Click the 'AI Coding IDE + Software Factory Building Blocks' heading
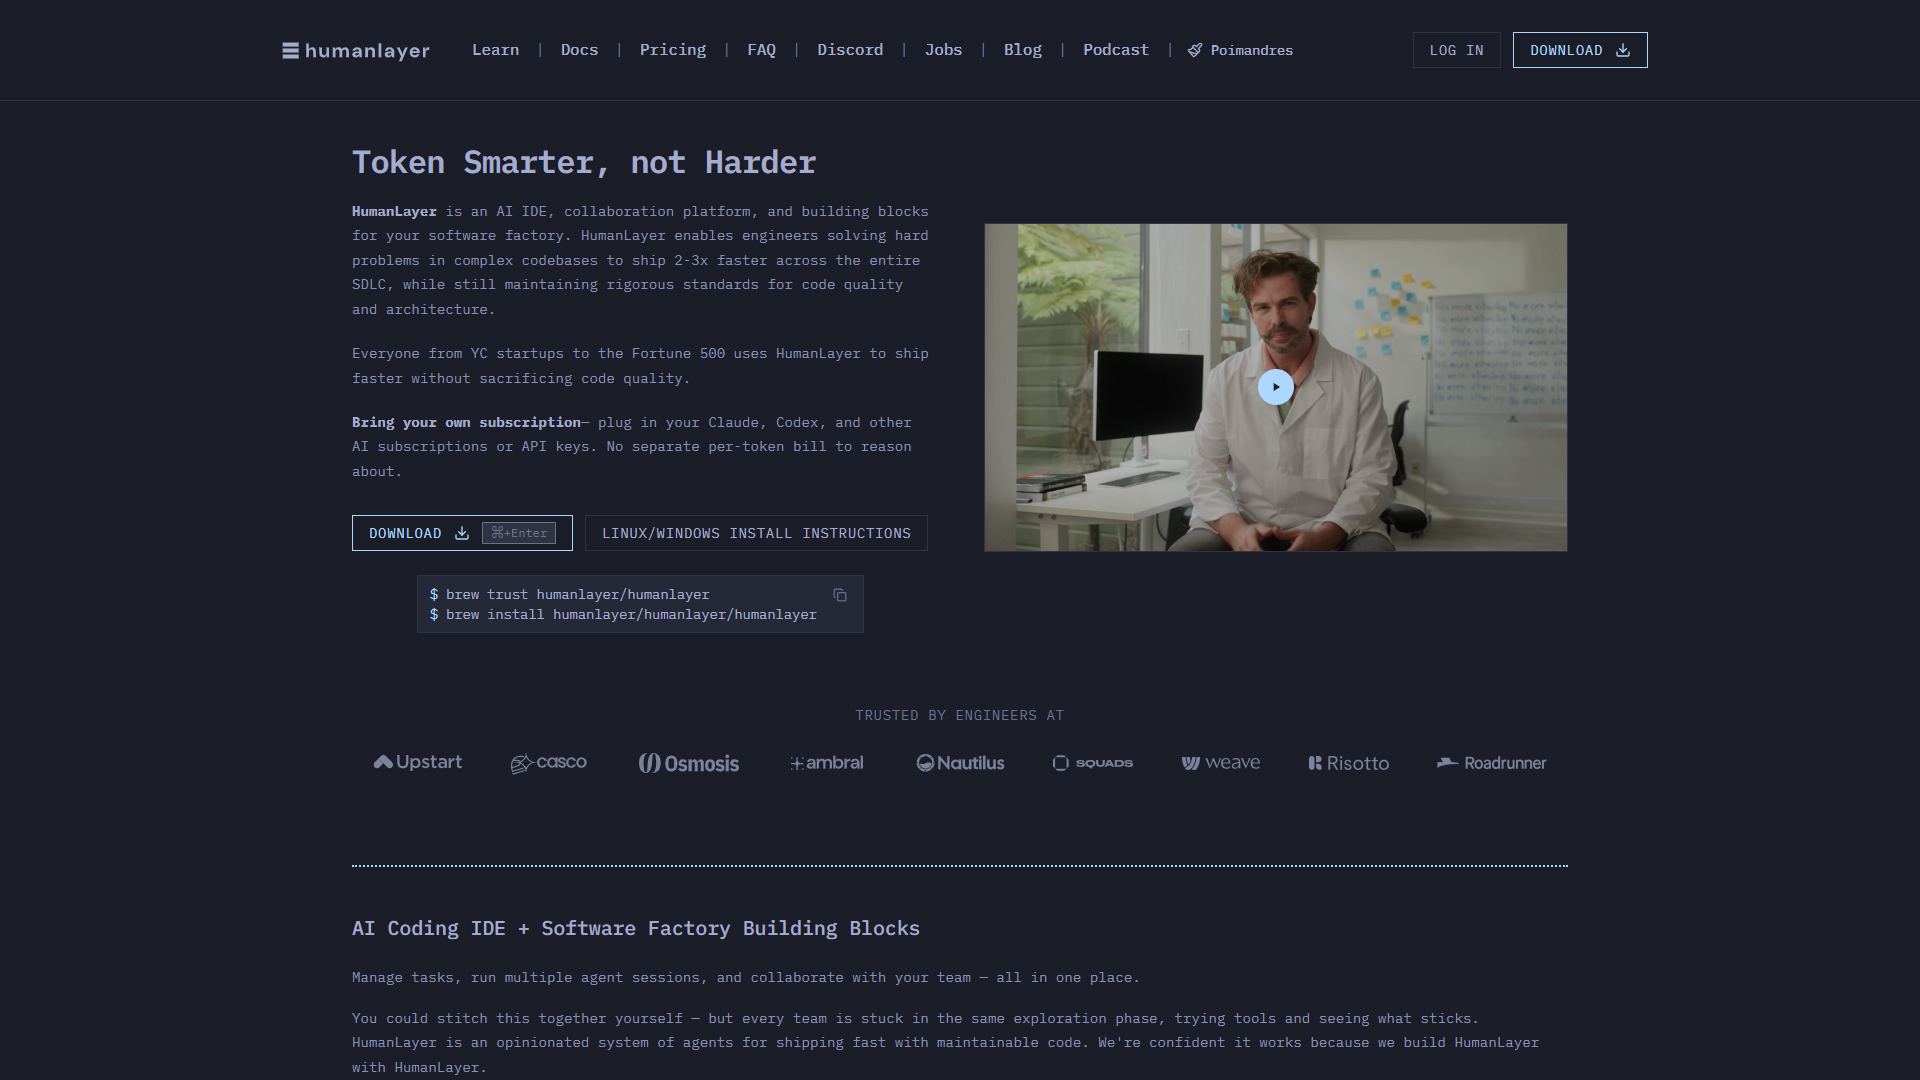The height and width of the screenshot is (1080, 1920). coord(636,928)
